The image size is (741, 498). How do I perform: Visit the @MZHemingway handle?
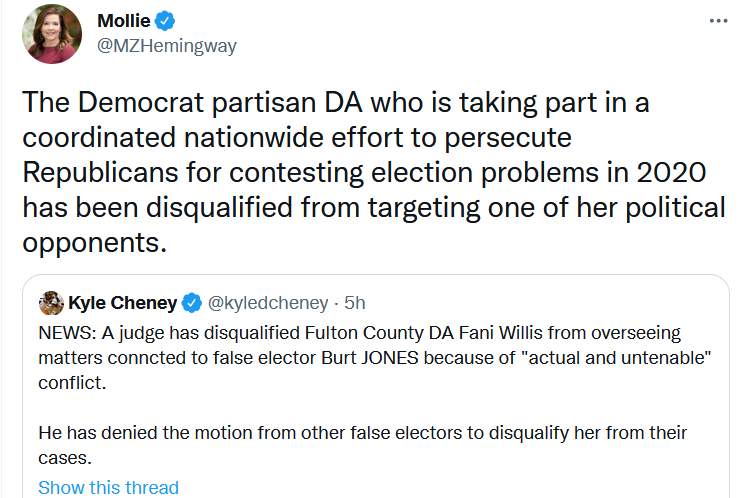(x=167, y=46)
